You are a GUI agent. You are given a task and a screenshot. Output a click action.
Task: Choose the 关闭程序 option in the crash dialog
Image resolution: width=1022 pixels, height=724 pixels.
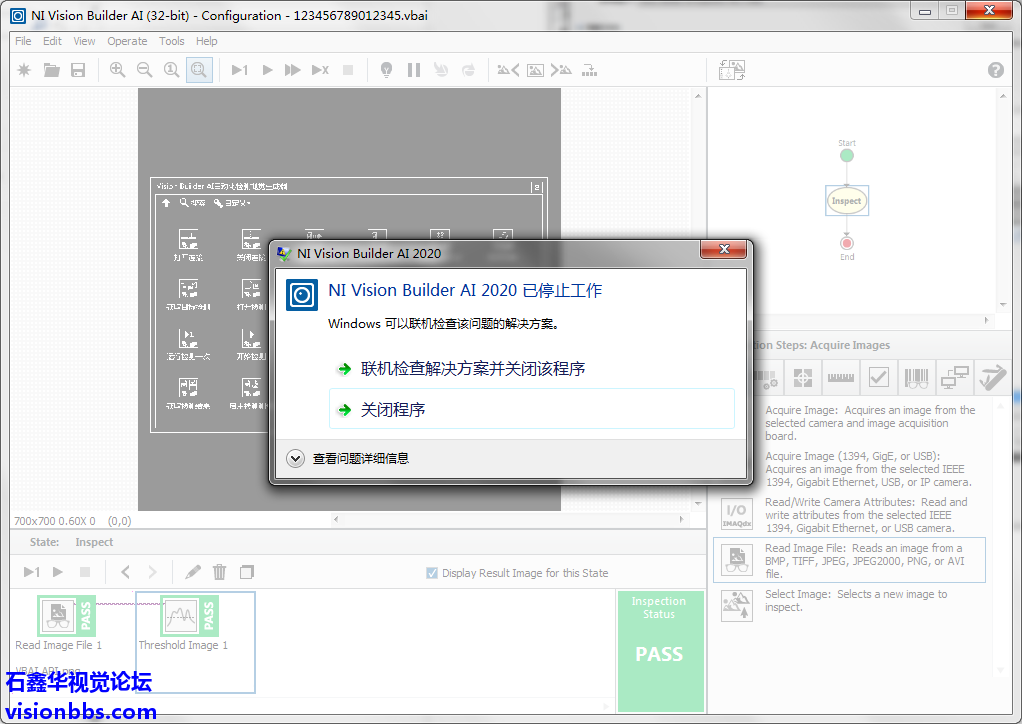coord(532,409)
